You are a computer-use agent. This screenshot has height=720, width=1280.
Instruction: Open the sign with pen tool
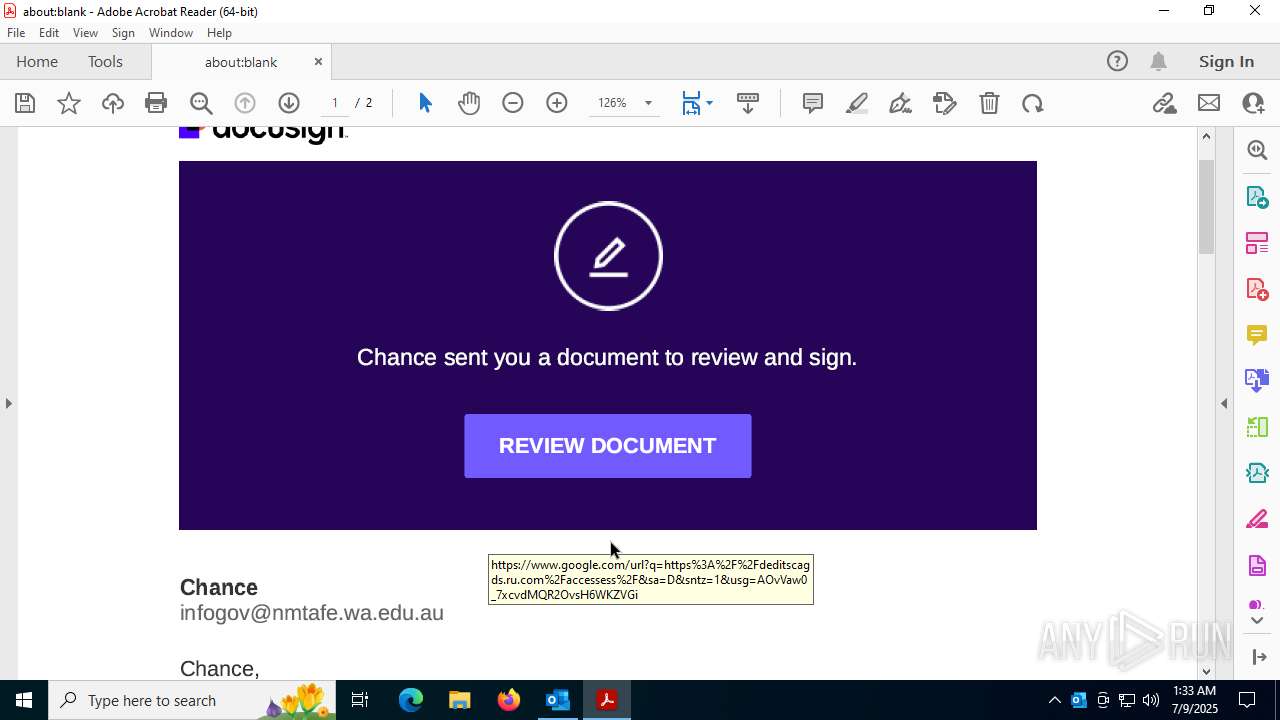pyautogui.click(x=900, y=103)
